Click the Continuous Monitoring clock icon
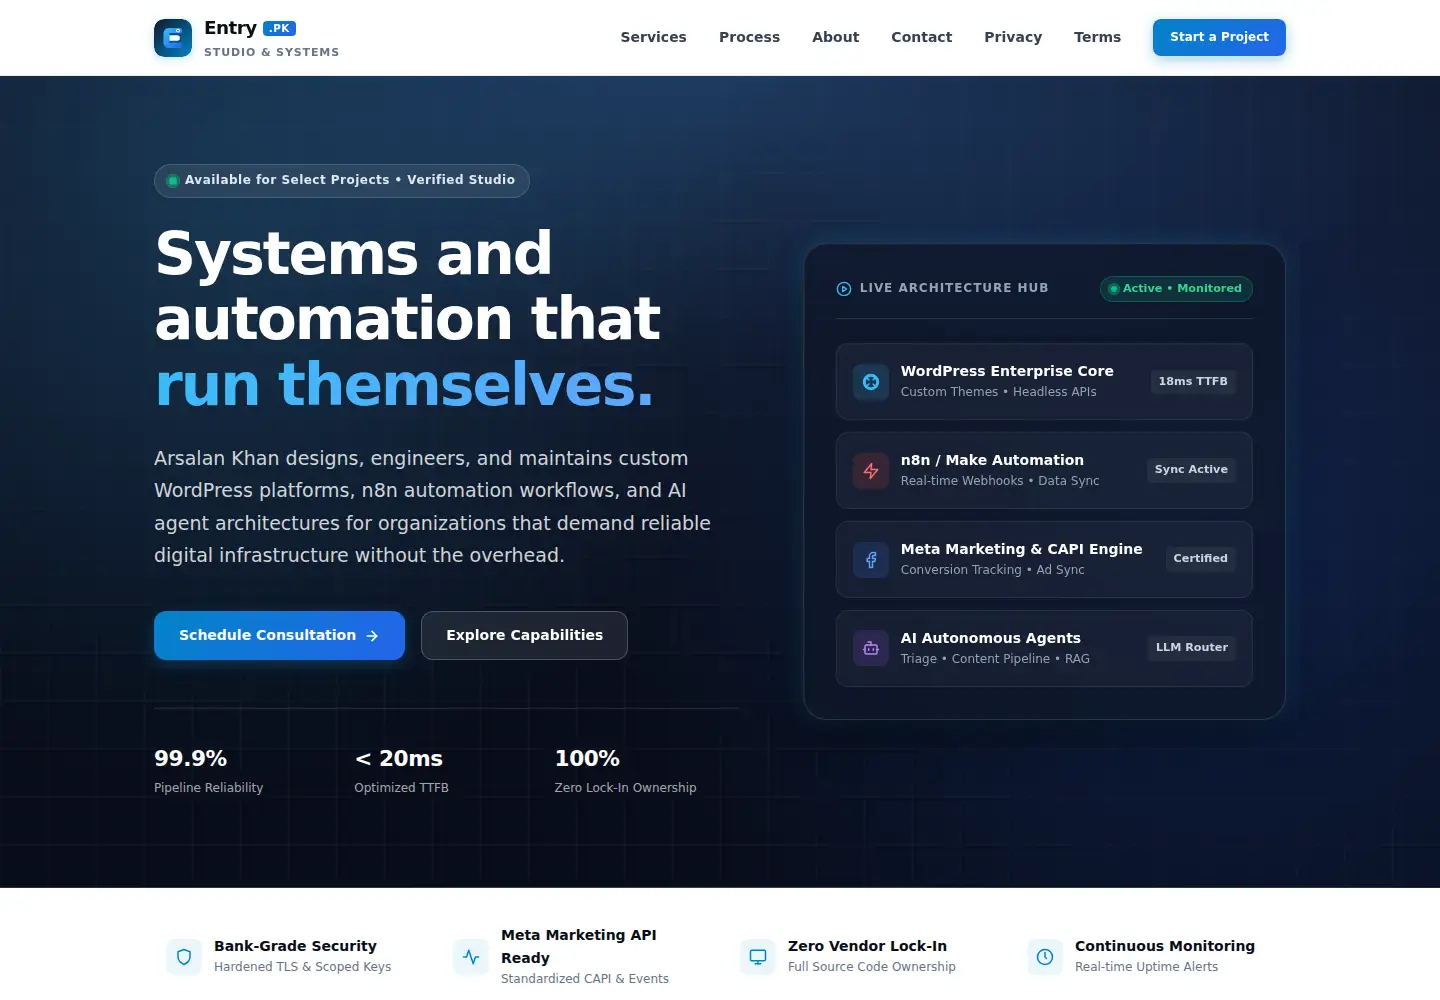The height and width of the screenshot is (1000, 1440). [1045, 957]
